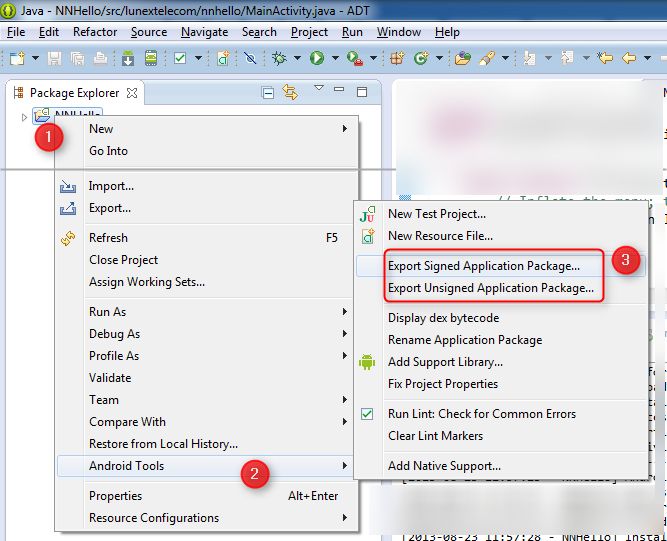Expand the Team submenu
Image resolution: width=667 pixels, height=541 pixels.
point(206,400)
